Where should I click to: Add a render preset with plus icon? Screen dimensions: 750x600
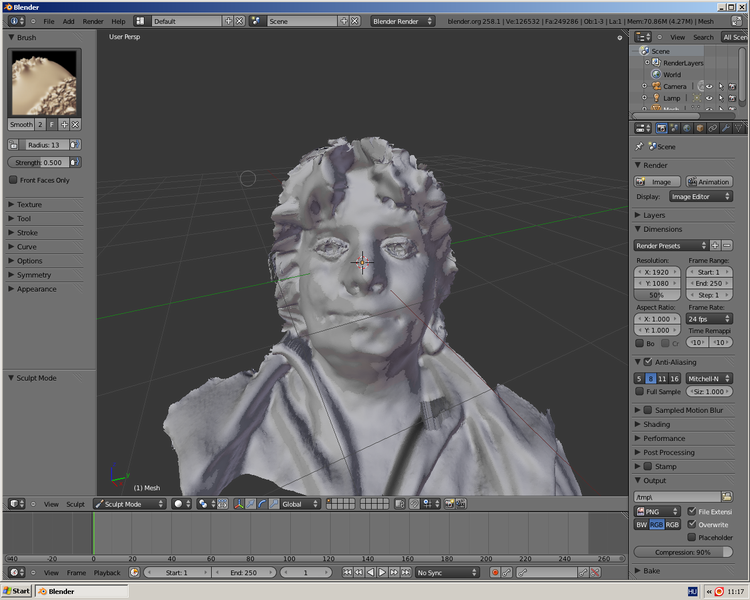pos(715,245)
